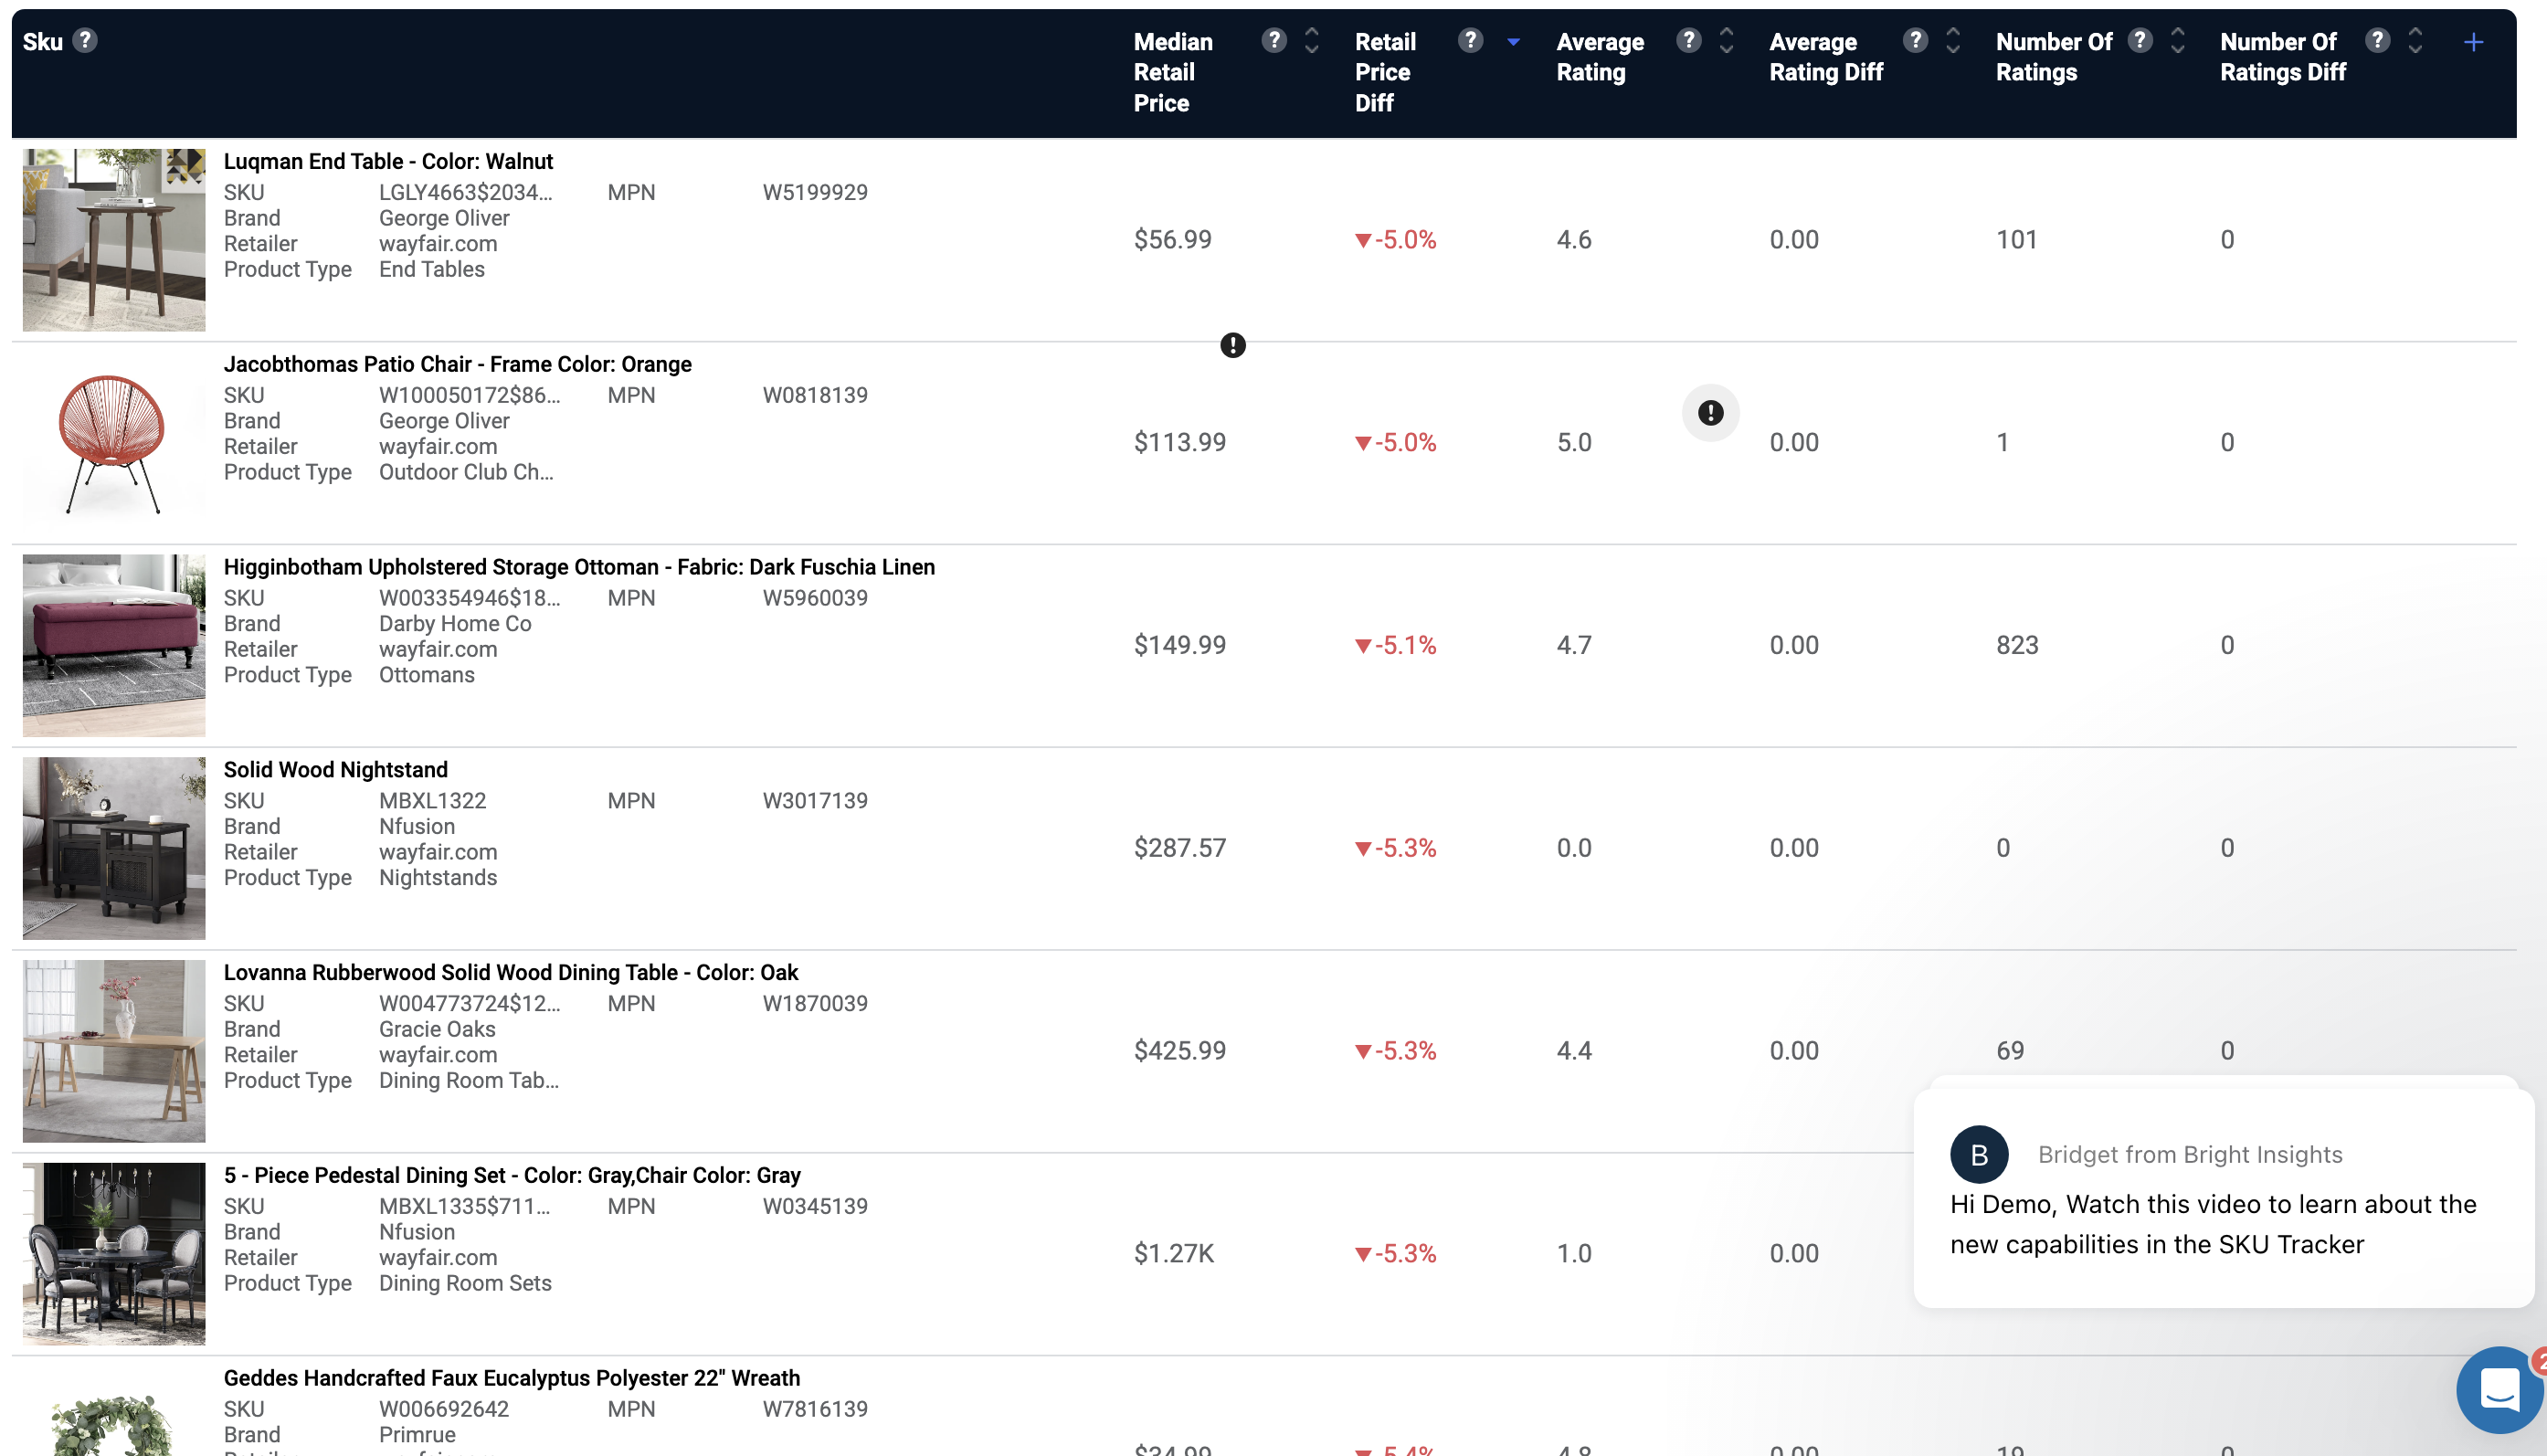The image size is (2547, 1456).
Task: Open help icon for Average Rating column
Action: [1688, 40]
